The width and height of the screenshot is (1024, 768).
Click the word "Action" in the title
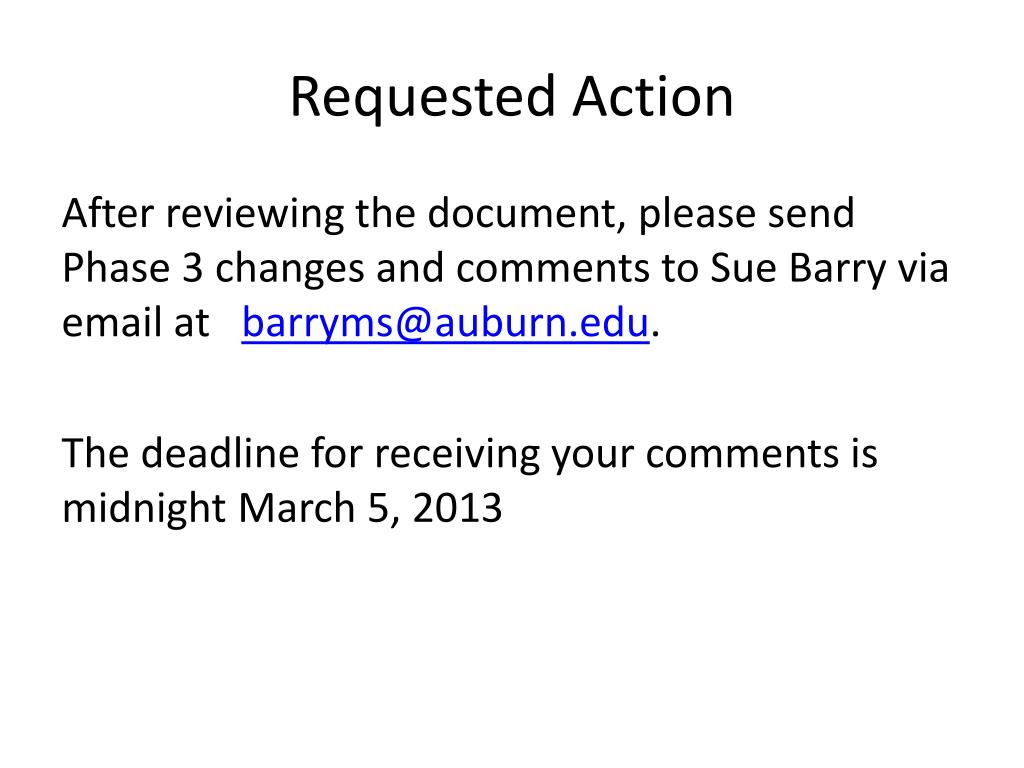coord(653,96)
